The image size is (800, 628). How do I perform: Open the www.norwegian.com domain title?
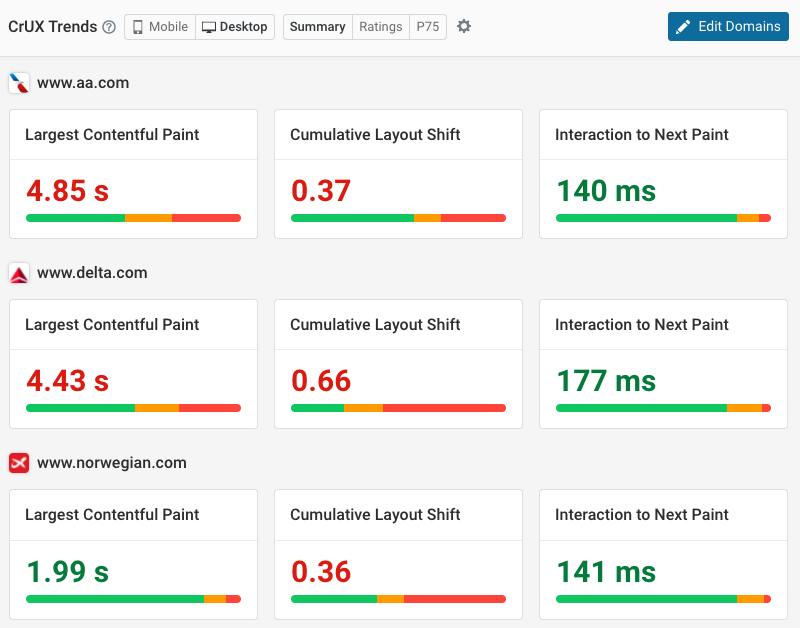[112, 463]
